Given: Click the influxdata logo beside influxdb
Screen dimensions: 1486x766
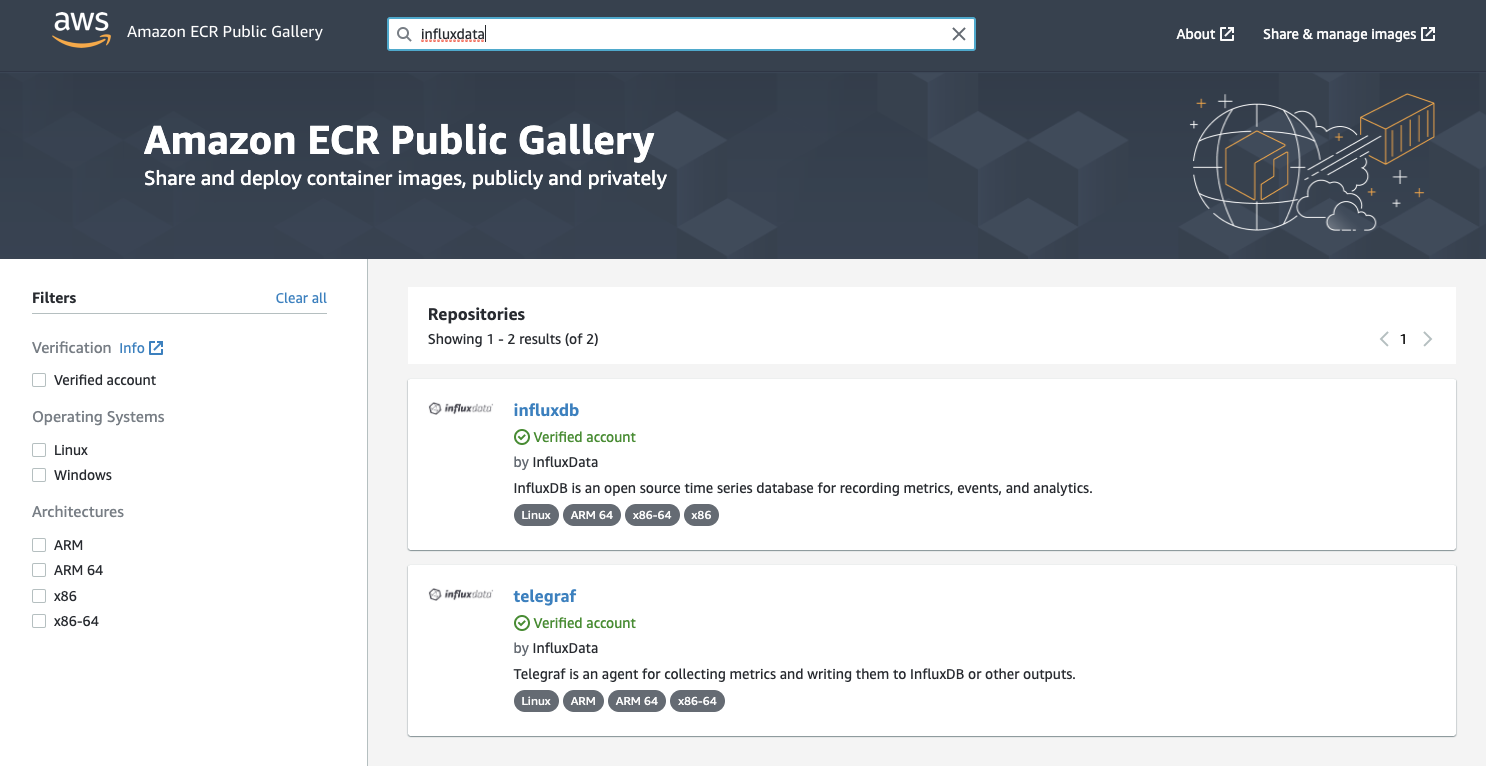Looking at the screenshot, I should 461,408.
